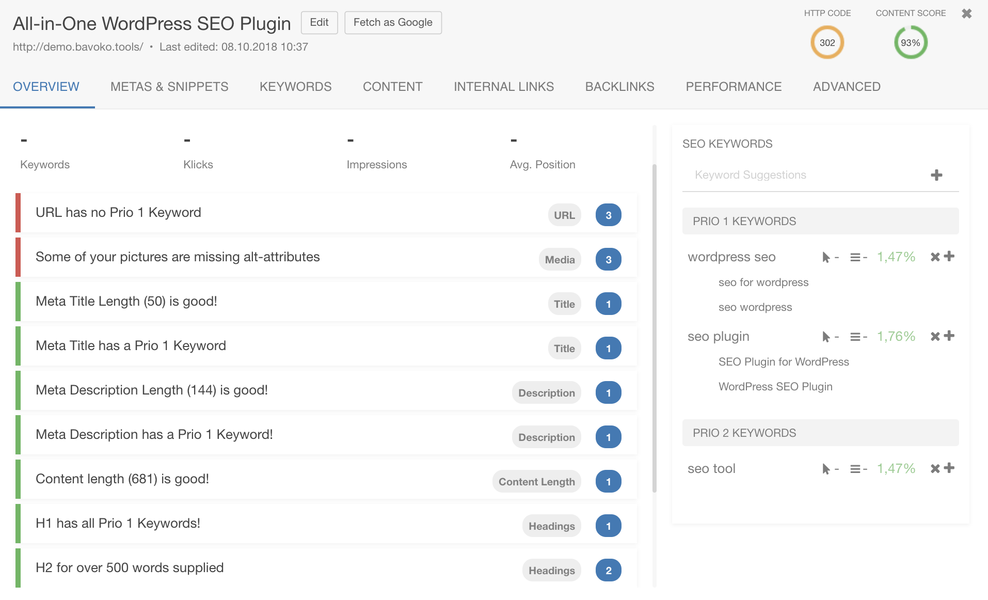This screenshot has height=600, width=988.
Task: Click the PRIO 1 KEYWORDS header
Action: (820, 221)
